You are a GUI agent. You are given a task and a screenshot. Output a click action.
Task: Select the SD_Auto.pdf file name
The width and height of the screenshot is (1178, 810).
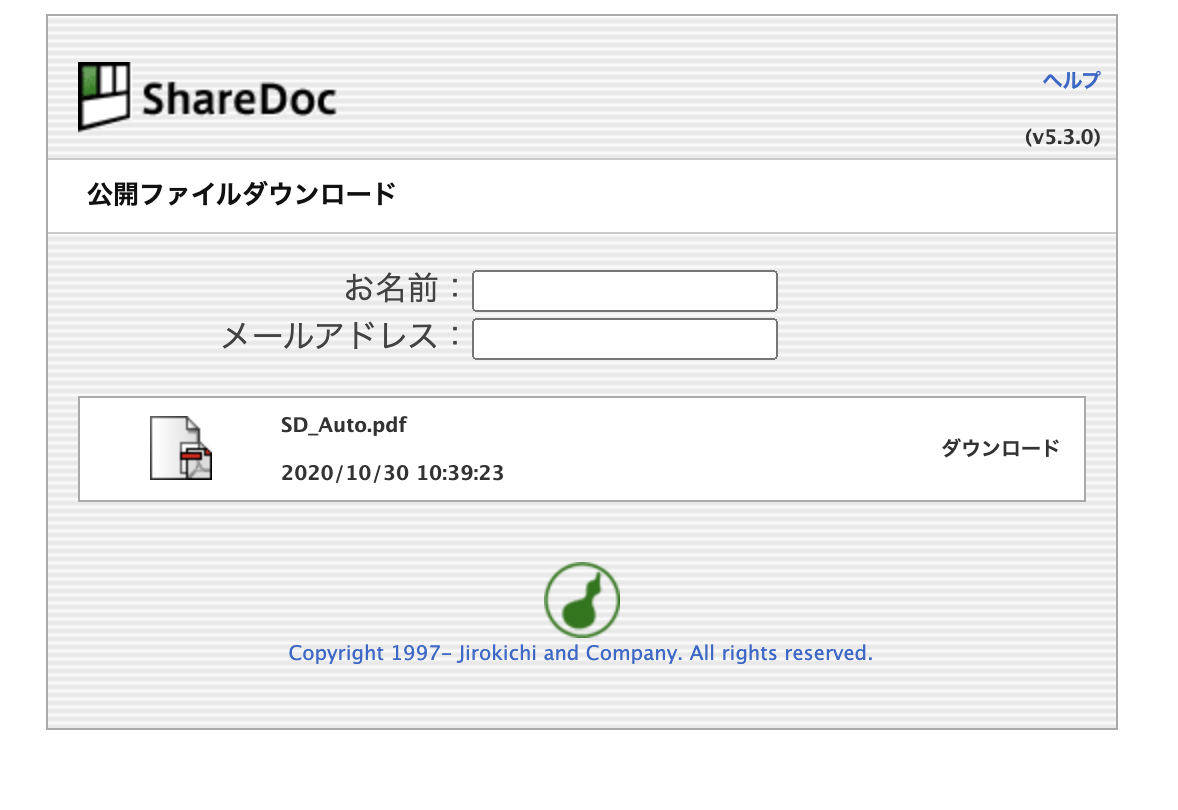pos(343,425)
